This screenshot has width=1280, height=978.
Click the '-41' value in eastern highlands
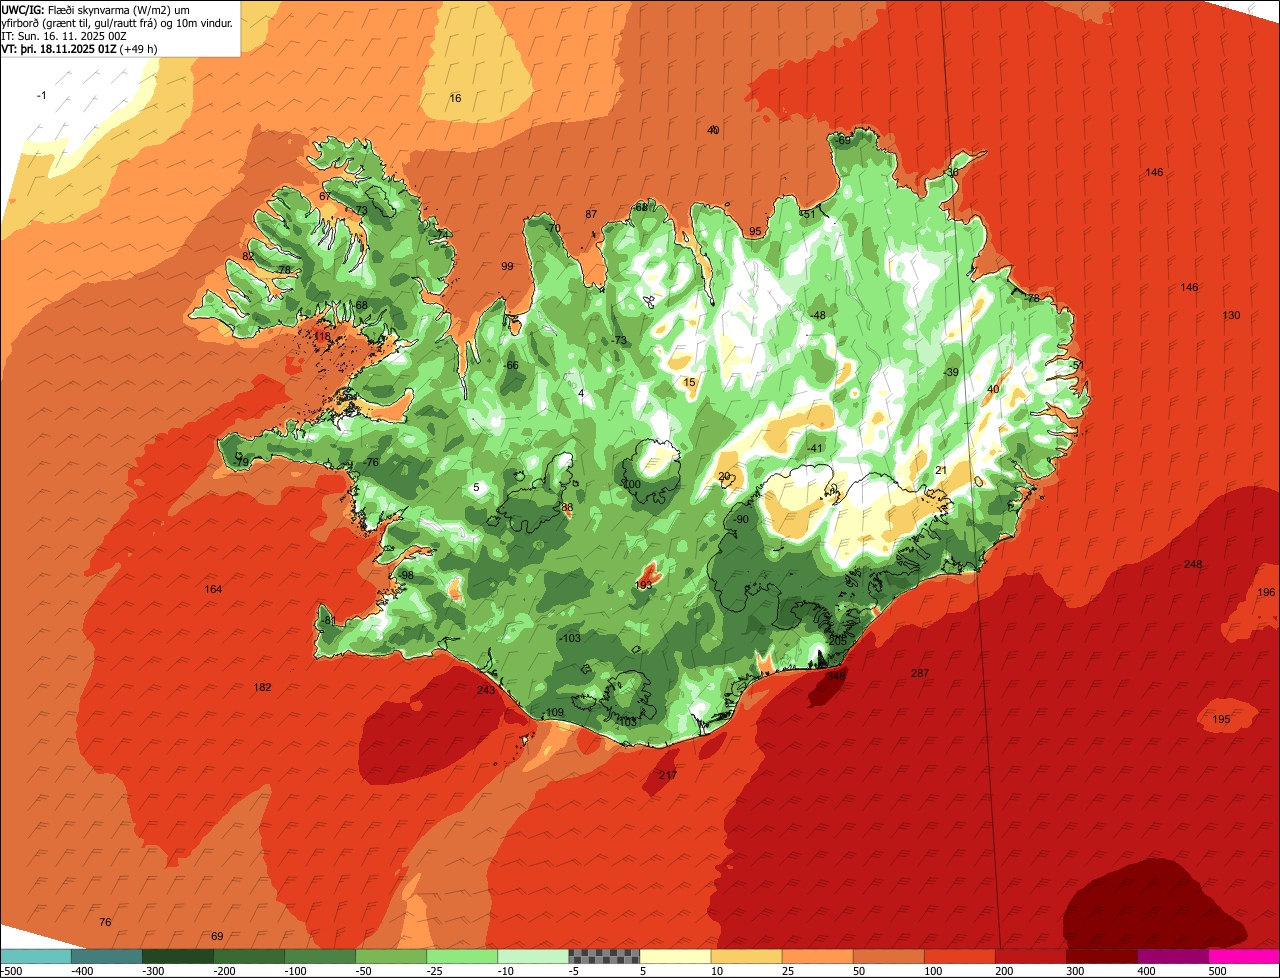coord(815,449)
